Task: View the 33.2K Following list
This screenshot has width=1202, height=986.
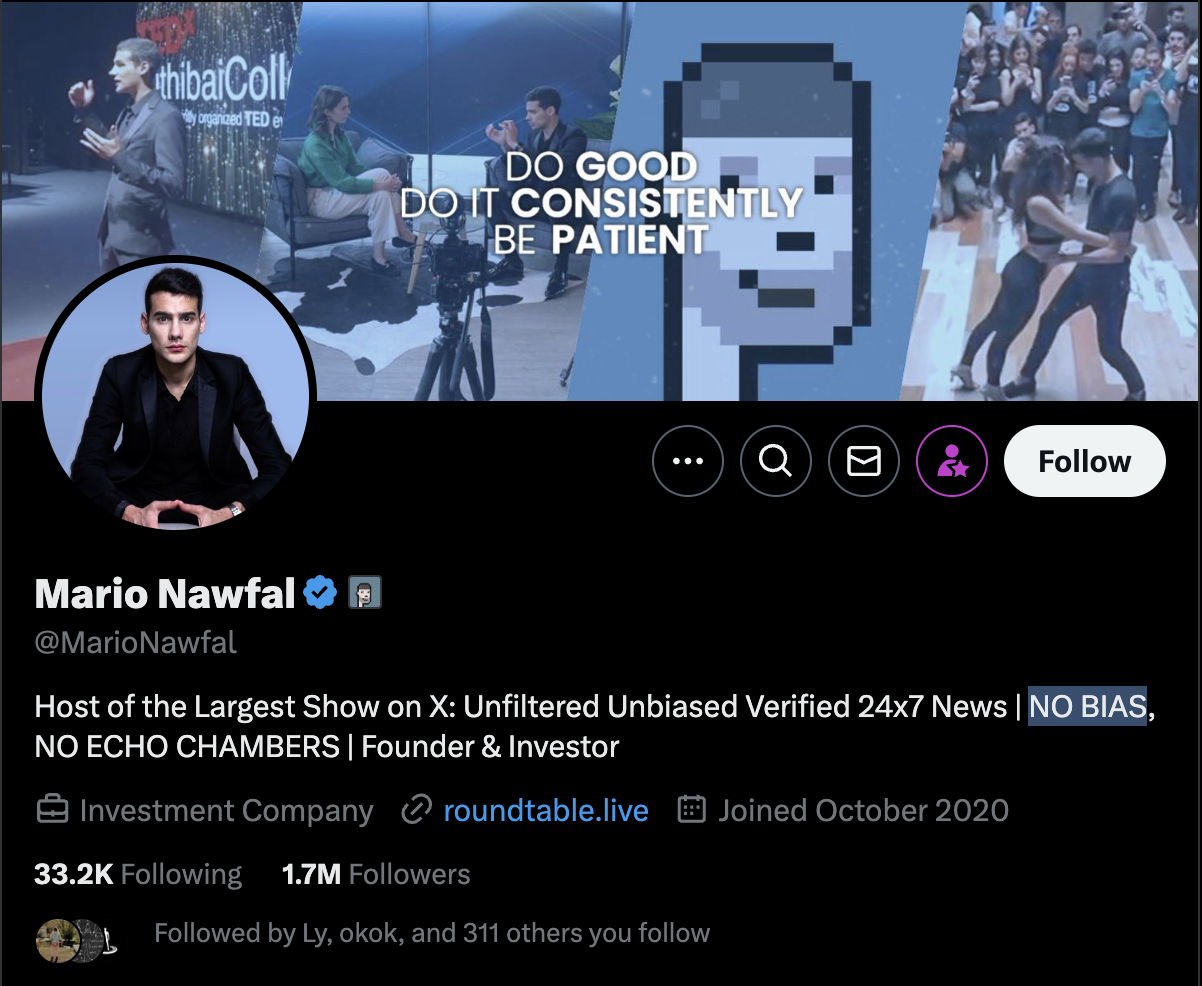Action: pos(138,875)
